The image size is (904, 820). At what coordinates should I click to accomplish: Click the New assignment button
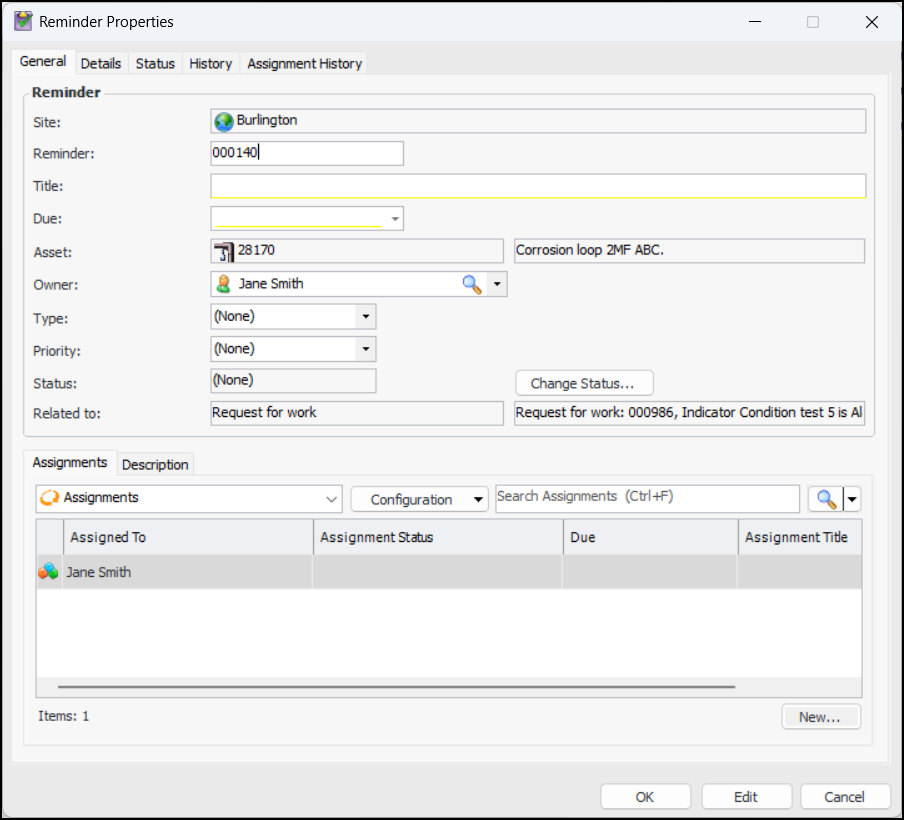pos(820,716)
